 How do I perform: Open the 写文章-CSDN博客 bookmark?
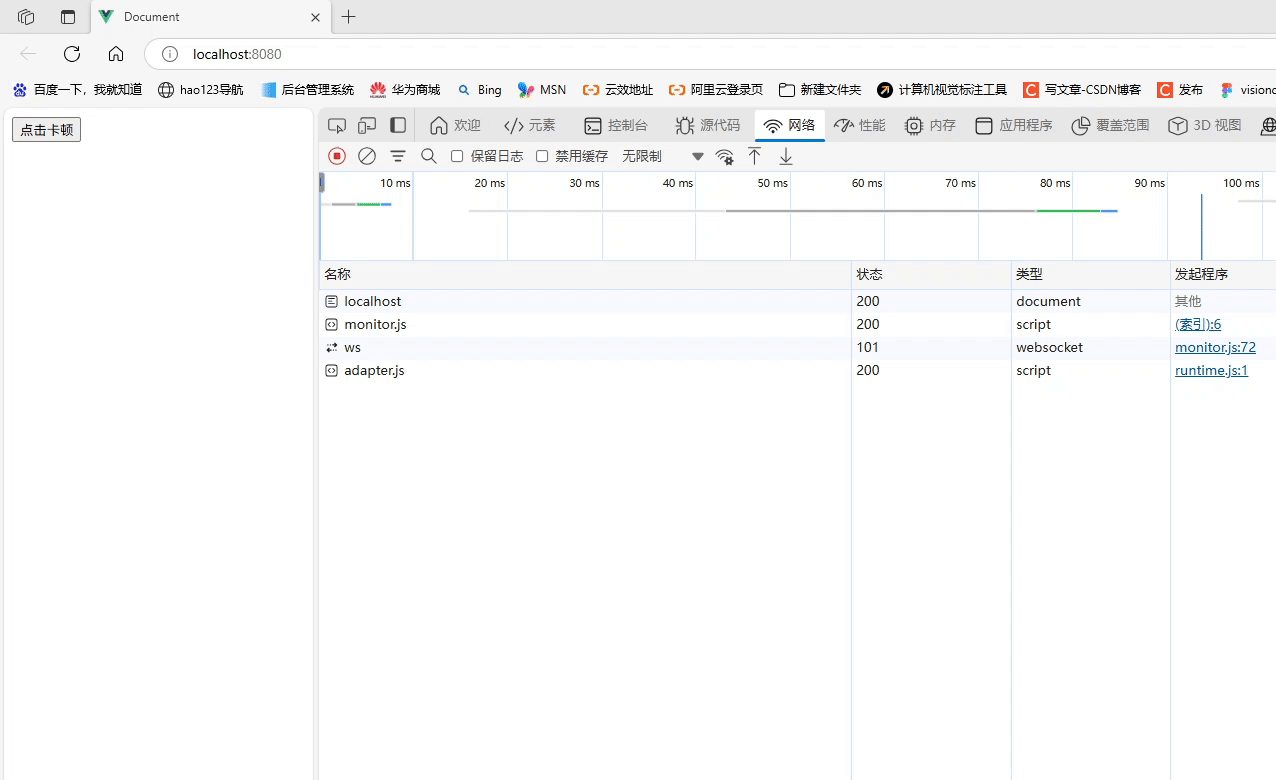[1082, 90]
